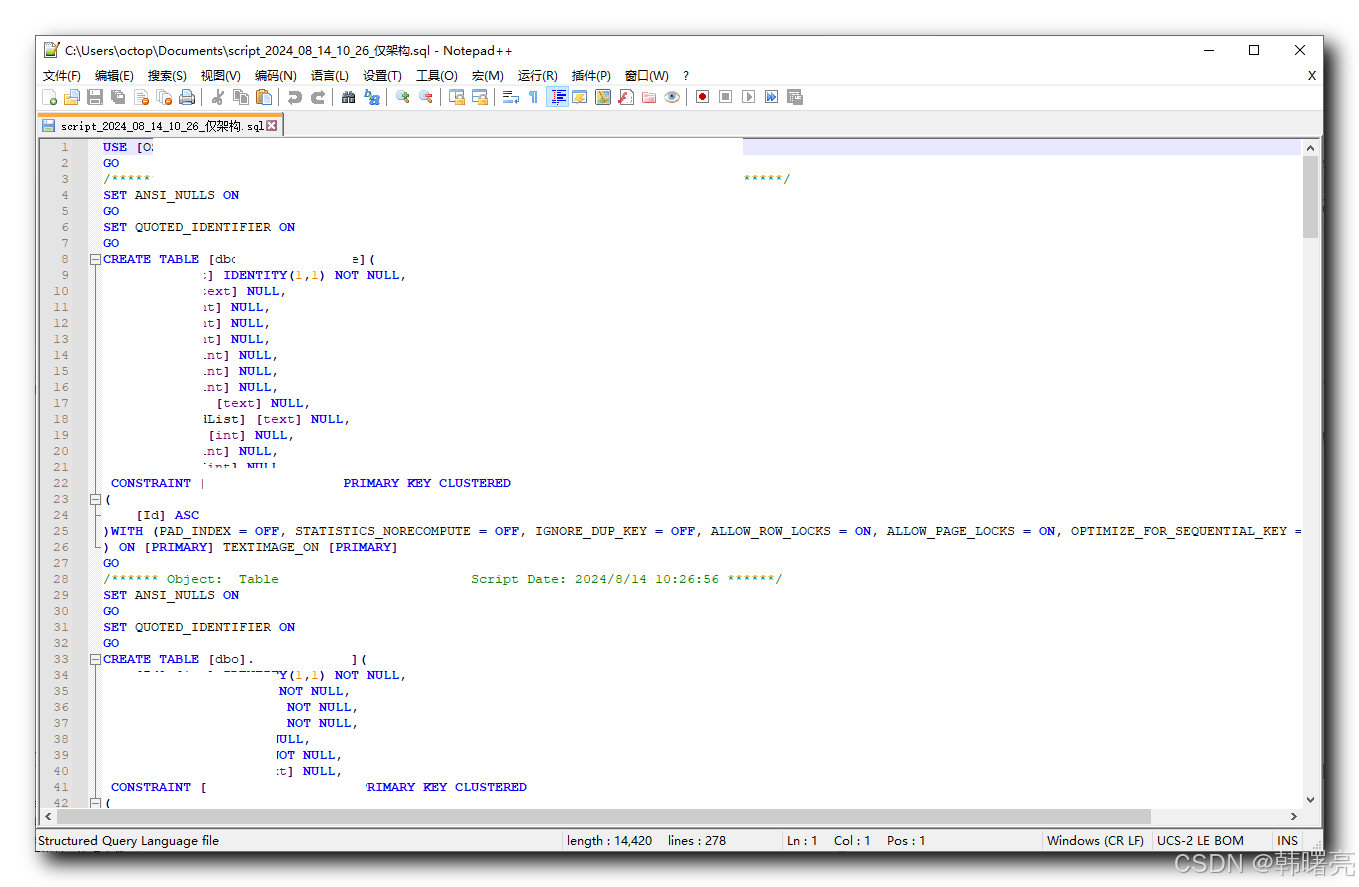1359x887 pixels.
Task: Toggle synchronize horizontal scrolling icon
Action: coord(479,97)
